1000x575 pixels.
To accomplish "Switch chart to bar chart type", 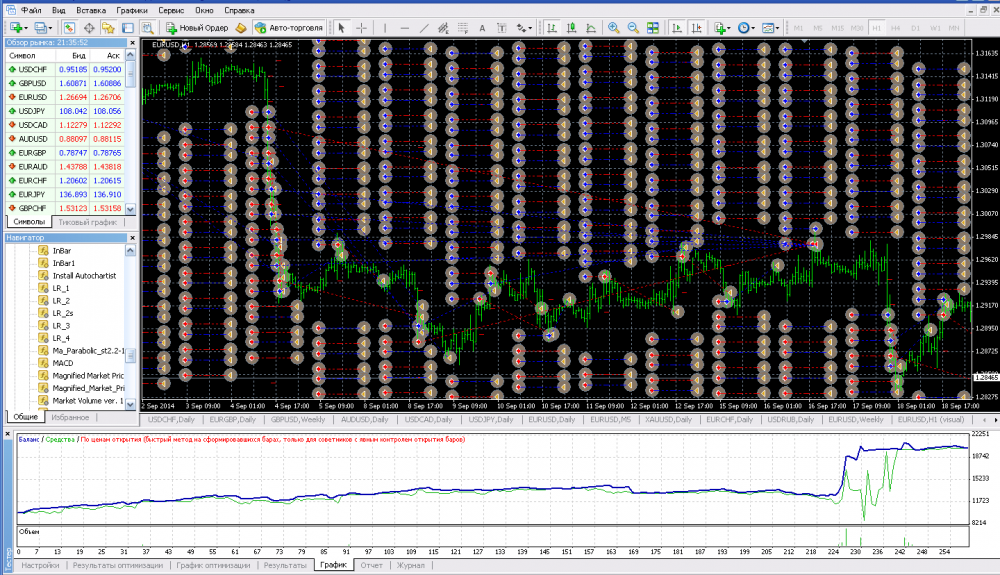I will 552,27.
